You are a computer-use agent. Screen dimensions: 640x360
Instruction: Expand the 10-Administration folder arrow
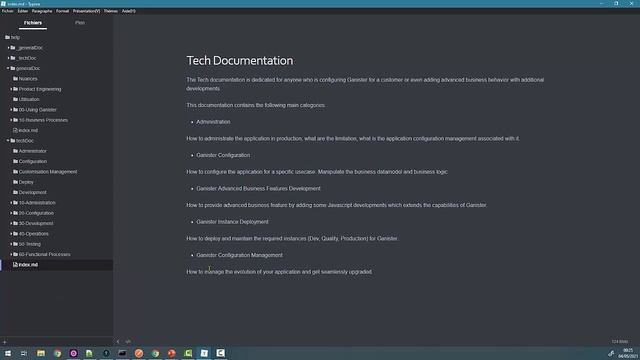11,202
